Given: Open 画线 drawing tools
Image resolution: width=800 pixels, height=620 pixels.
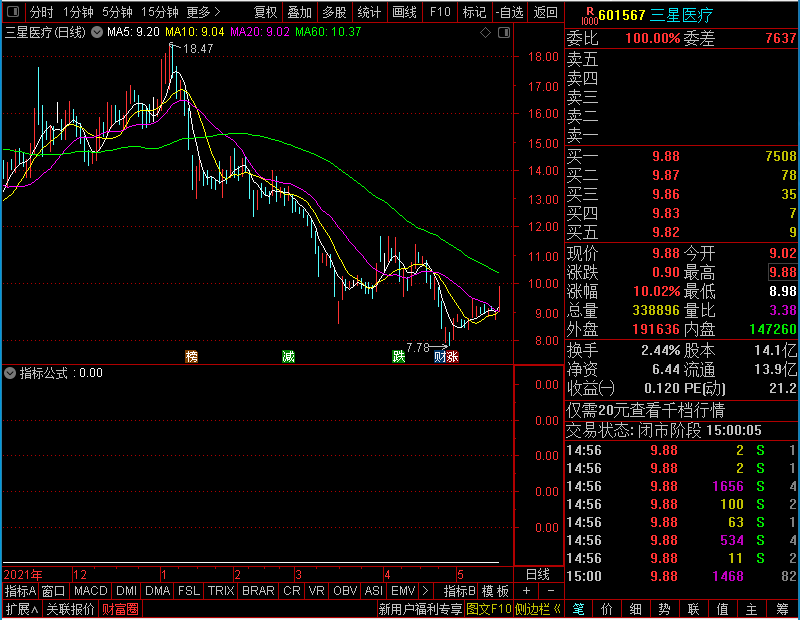Looking at the screenshot, I should [404, 12].
